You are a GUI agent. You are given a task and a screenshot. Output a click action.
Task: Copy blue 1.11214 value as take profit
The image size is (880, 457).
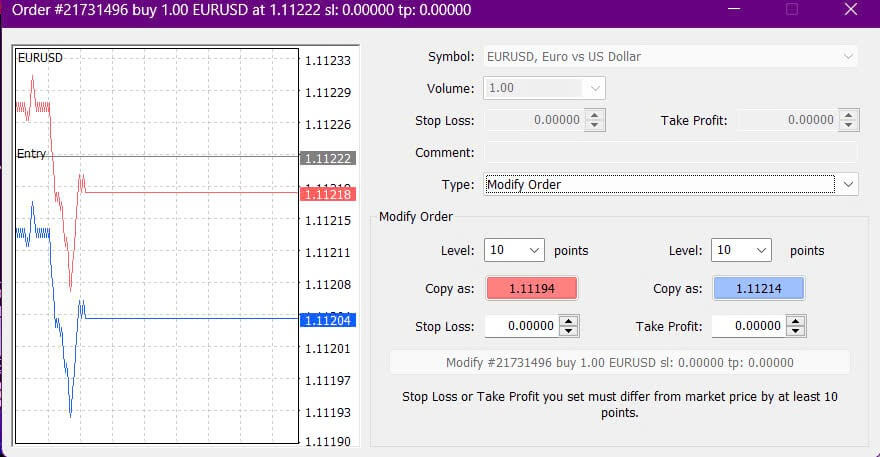click(758, 288)
